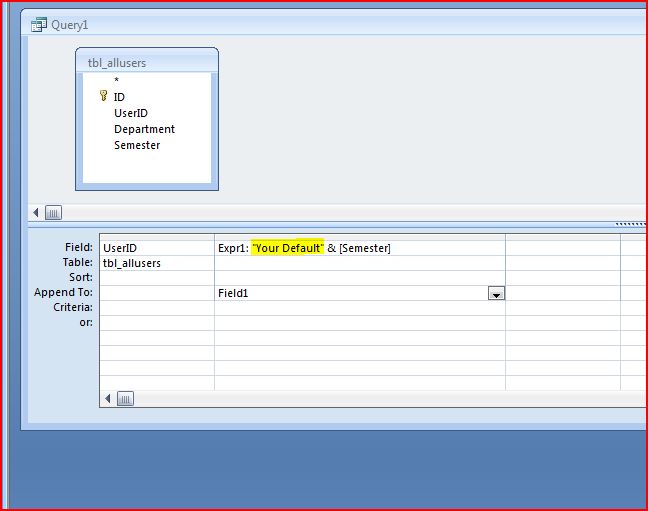Click the UserID cell in Field row
Viewport: 648px width, 511px height.
[157, 248]
